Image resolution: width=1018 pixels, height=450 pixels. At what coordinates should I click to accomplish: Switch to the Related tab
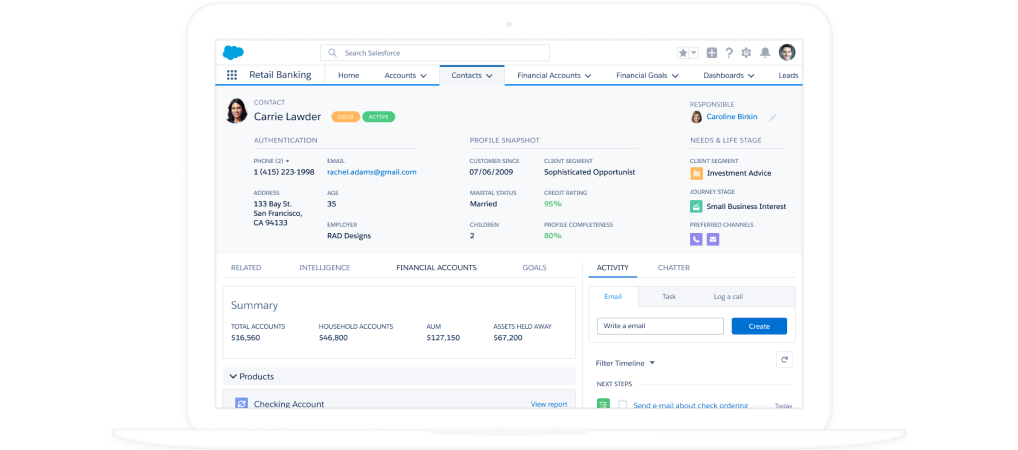(246, 268)
